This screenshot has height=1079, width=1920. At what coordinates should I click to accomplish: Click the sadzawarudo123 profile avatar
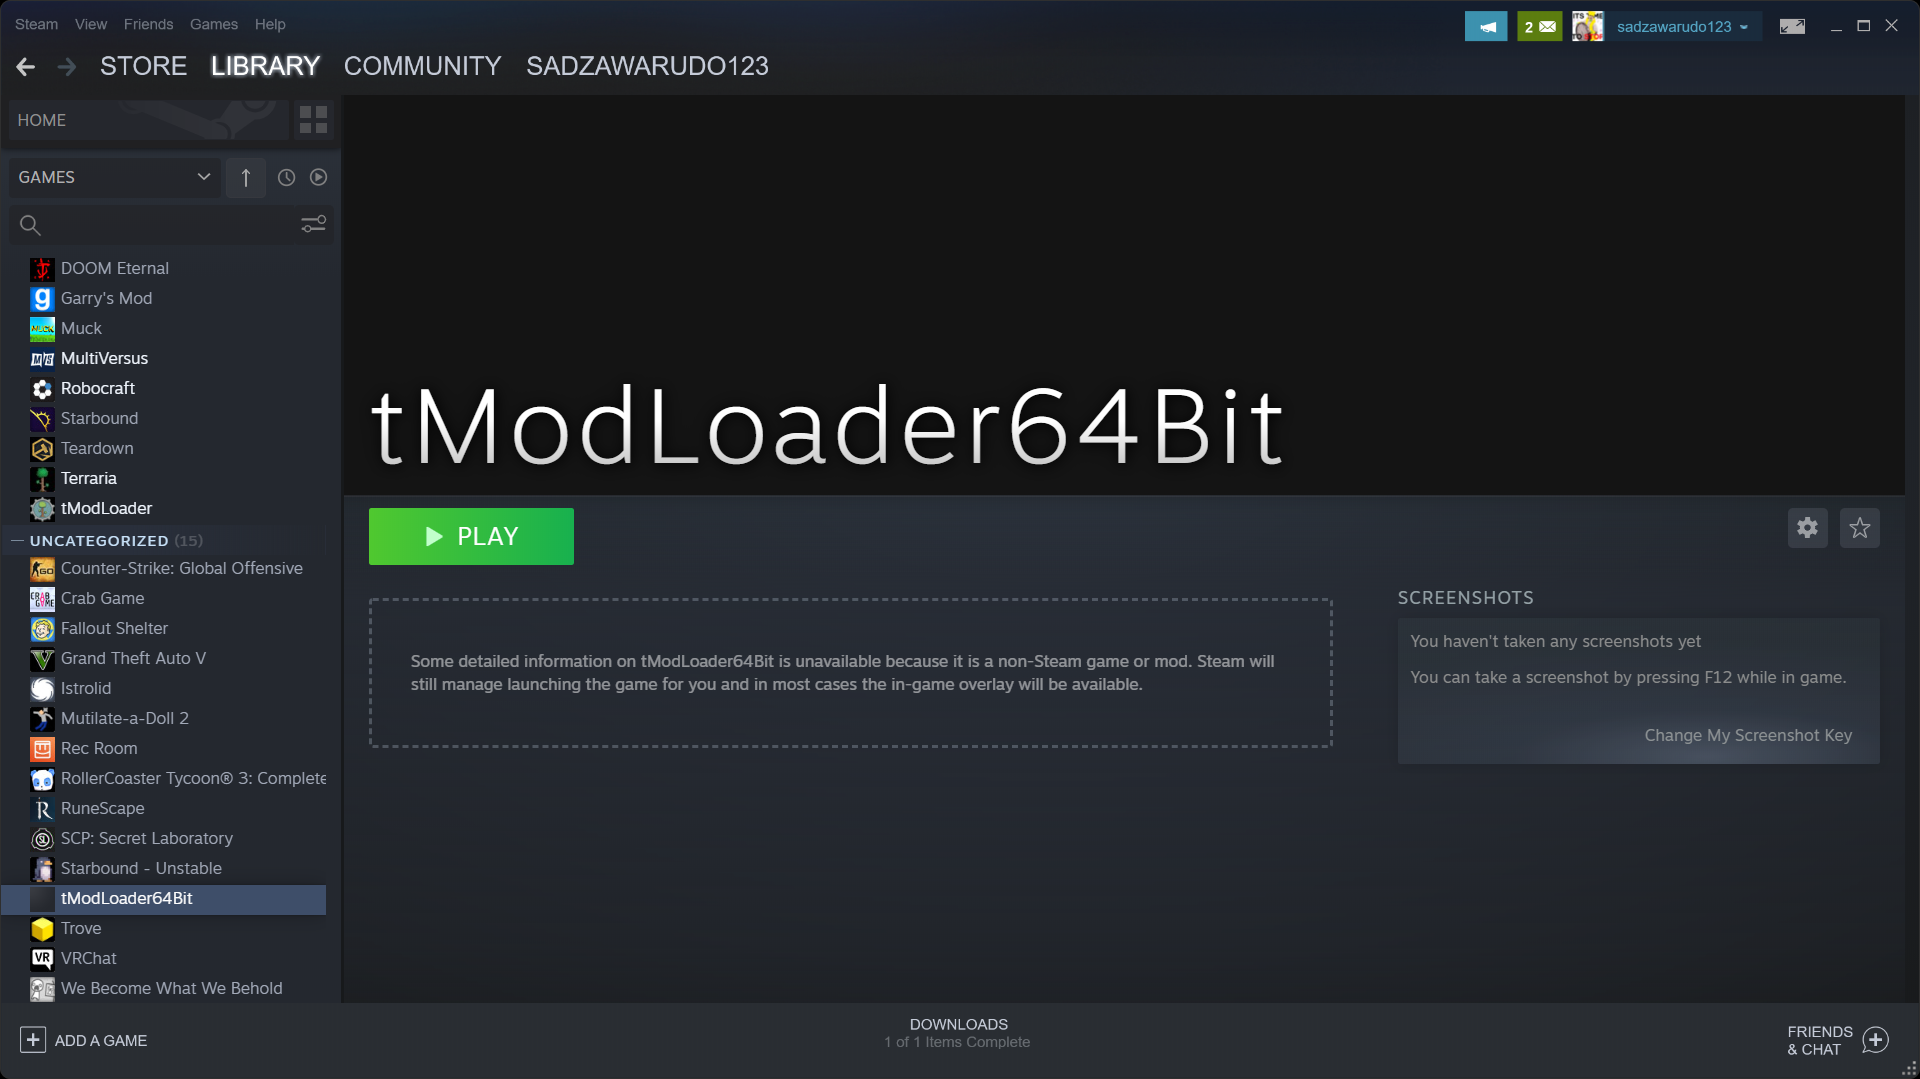[x=1588, y=27]
